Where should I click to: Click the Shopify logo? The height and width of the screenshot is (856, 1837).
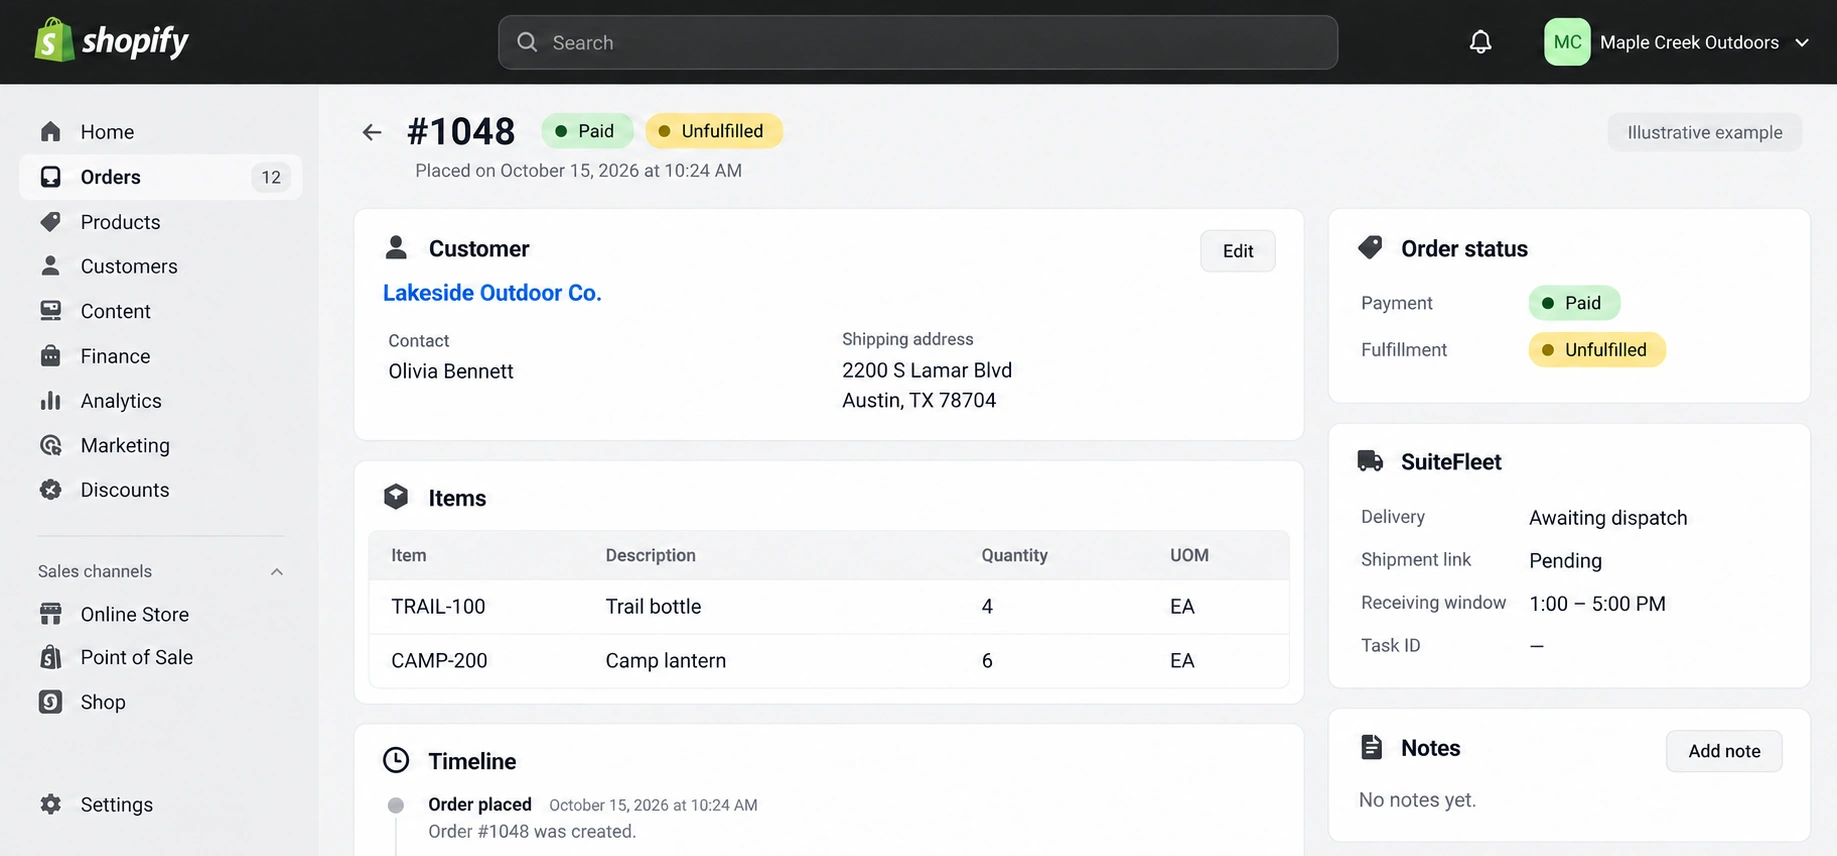[111, 41]
